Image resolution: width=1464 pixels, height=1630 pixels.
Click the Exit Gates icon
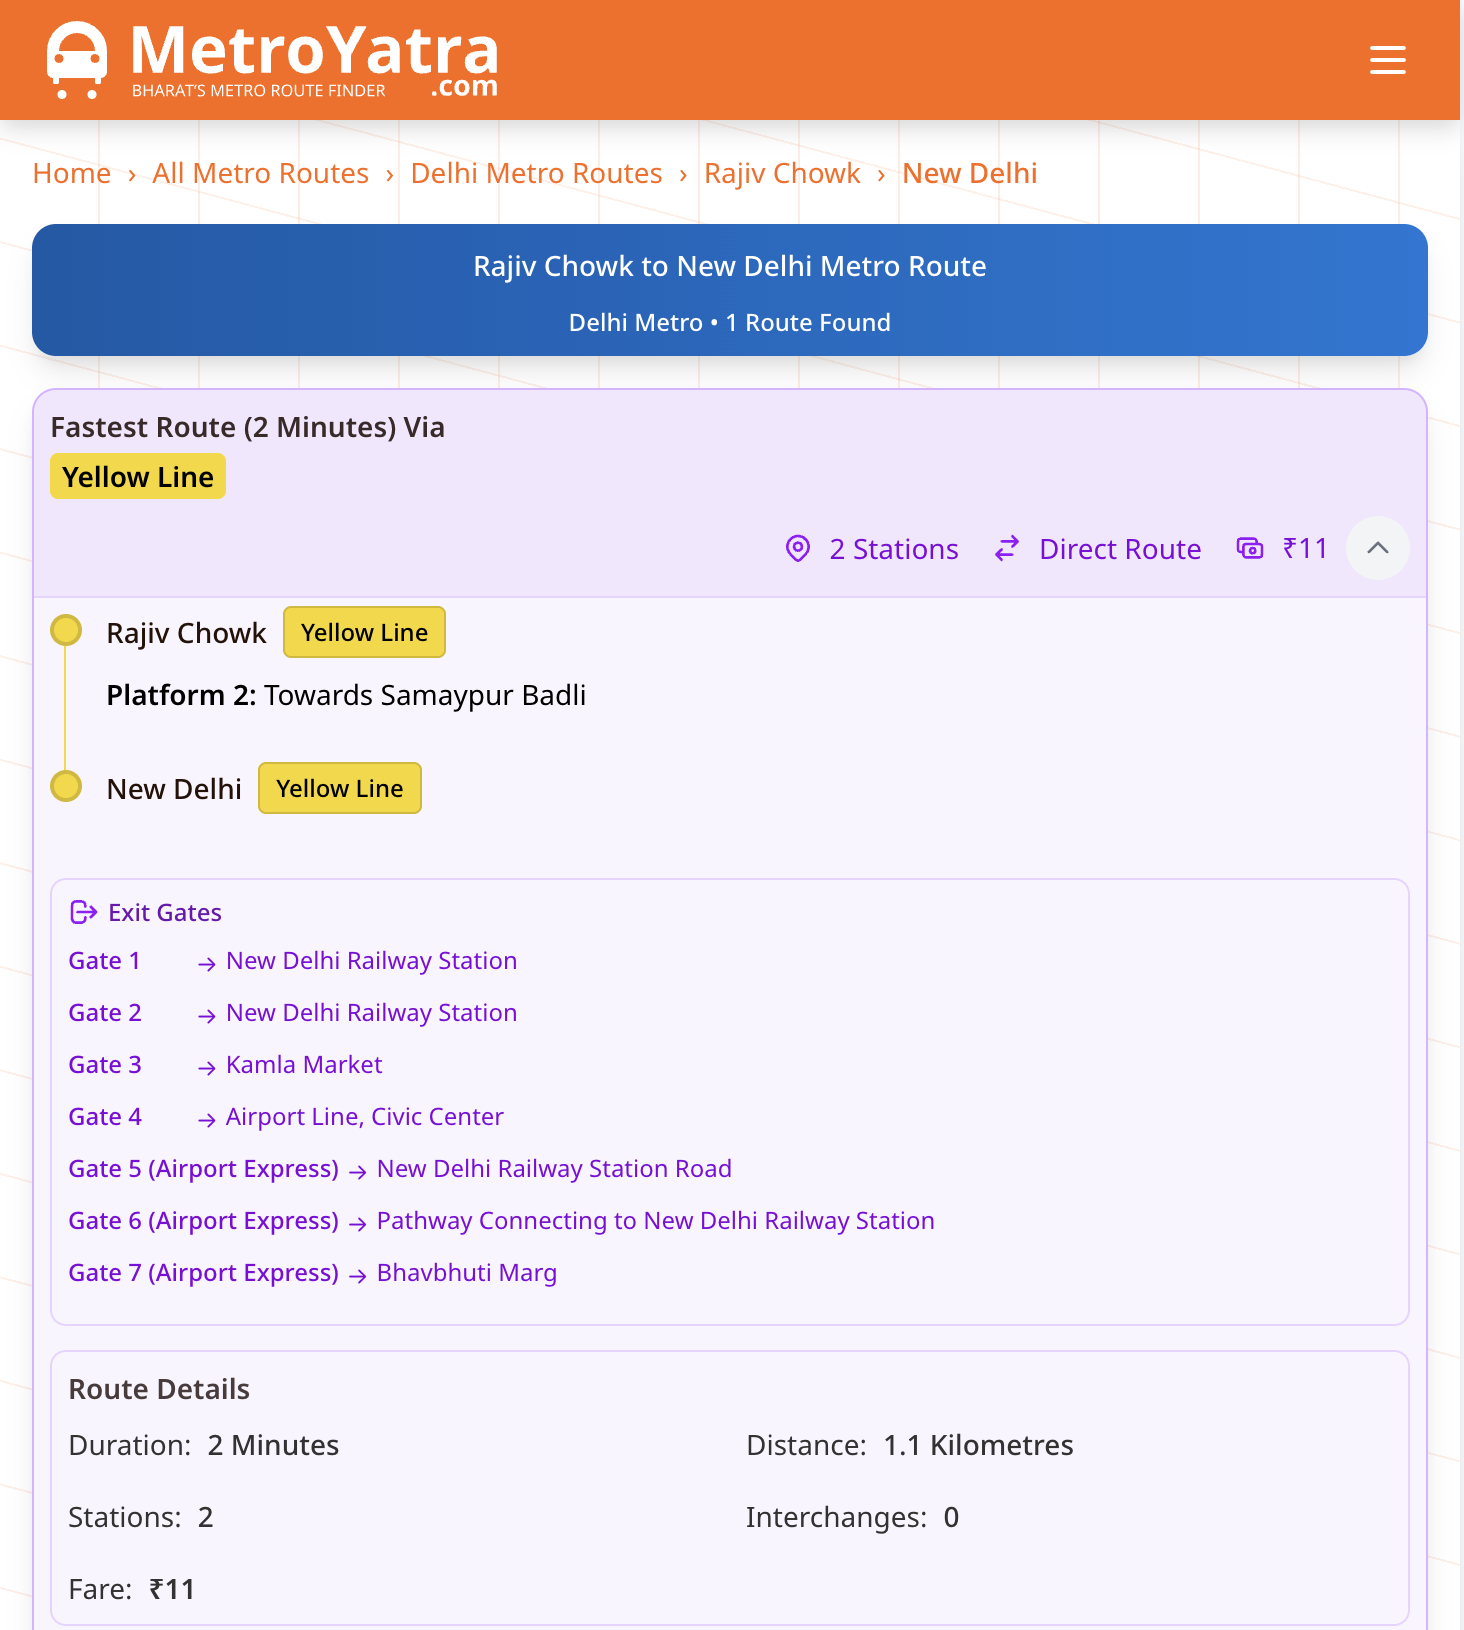click(x=84, y=912)
